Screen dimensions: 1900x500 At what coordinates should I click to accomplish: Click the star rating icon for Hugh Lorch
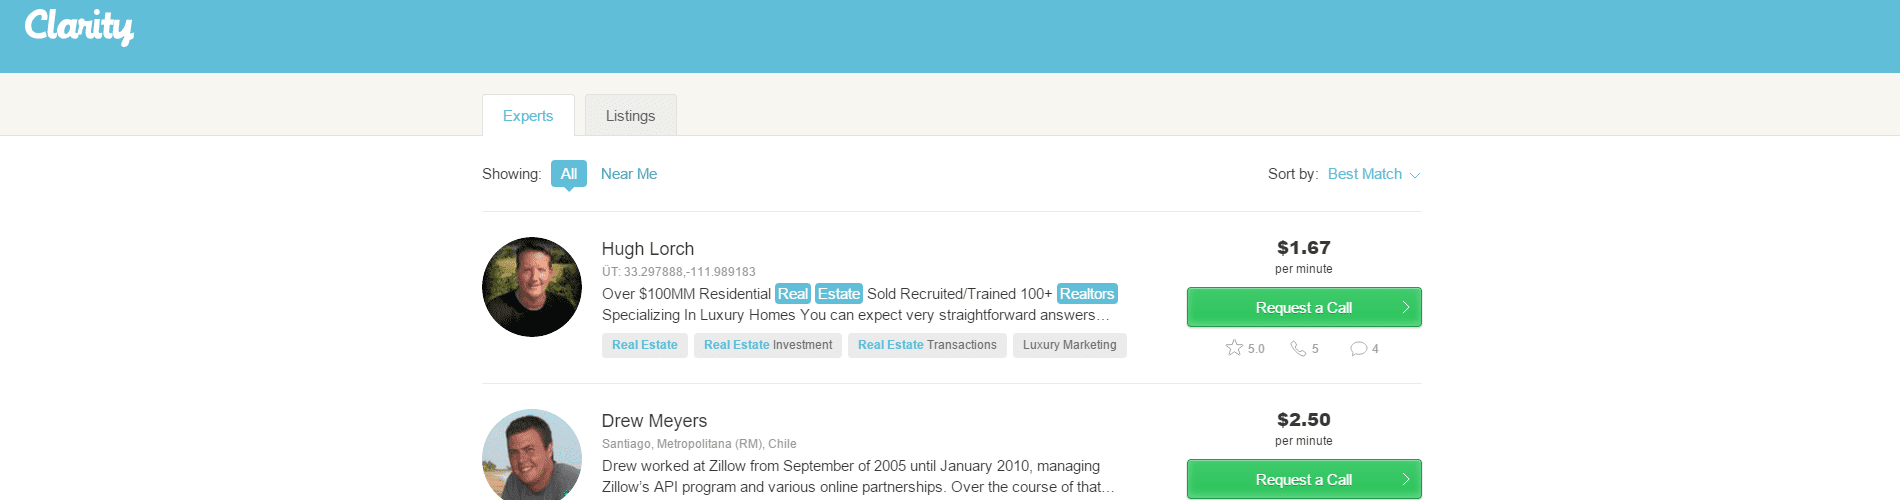click(x=1234, y=348)
